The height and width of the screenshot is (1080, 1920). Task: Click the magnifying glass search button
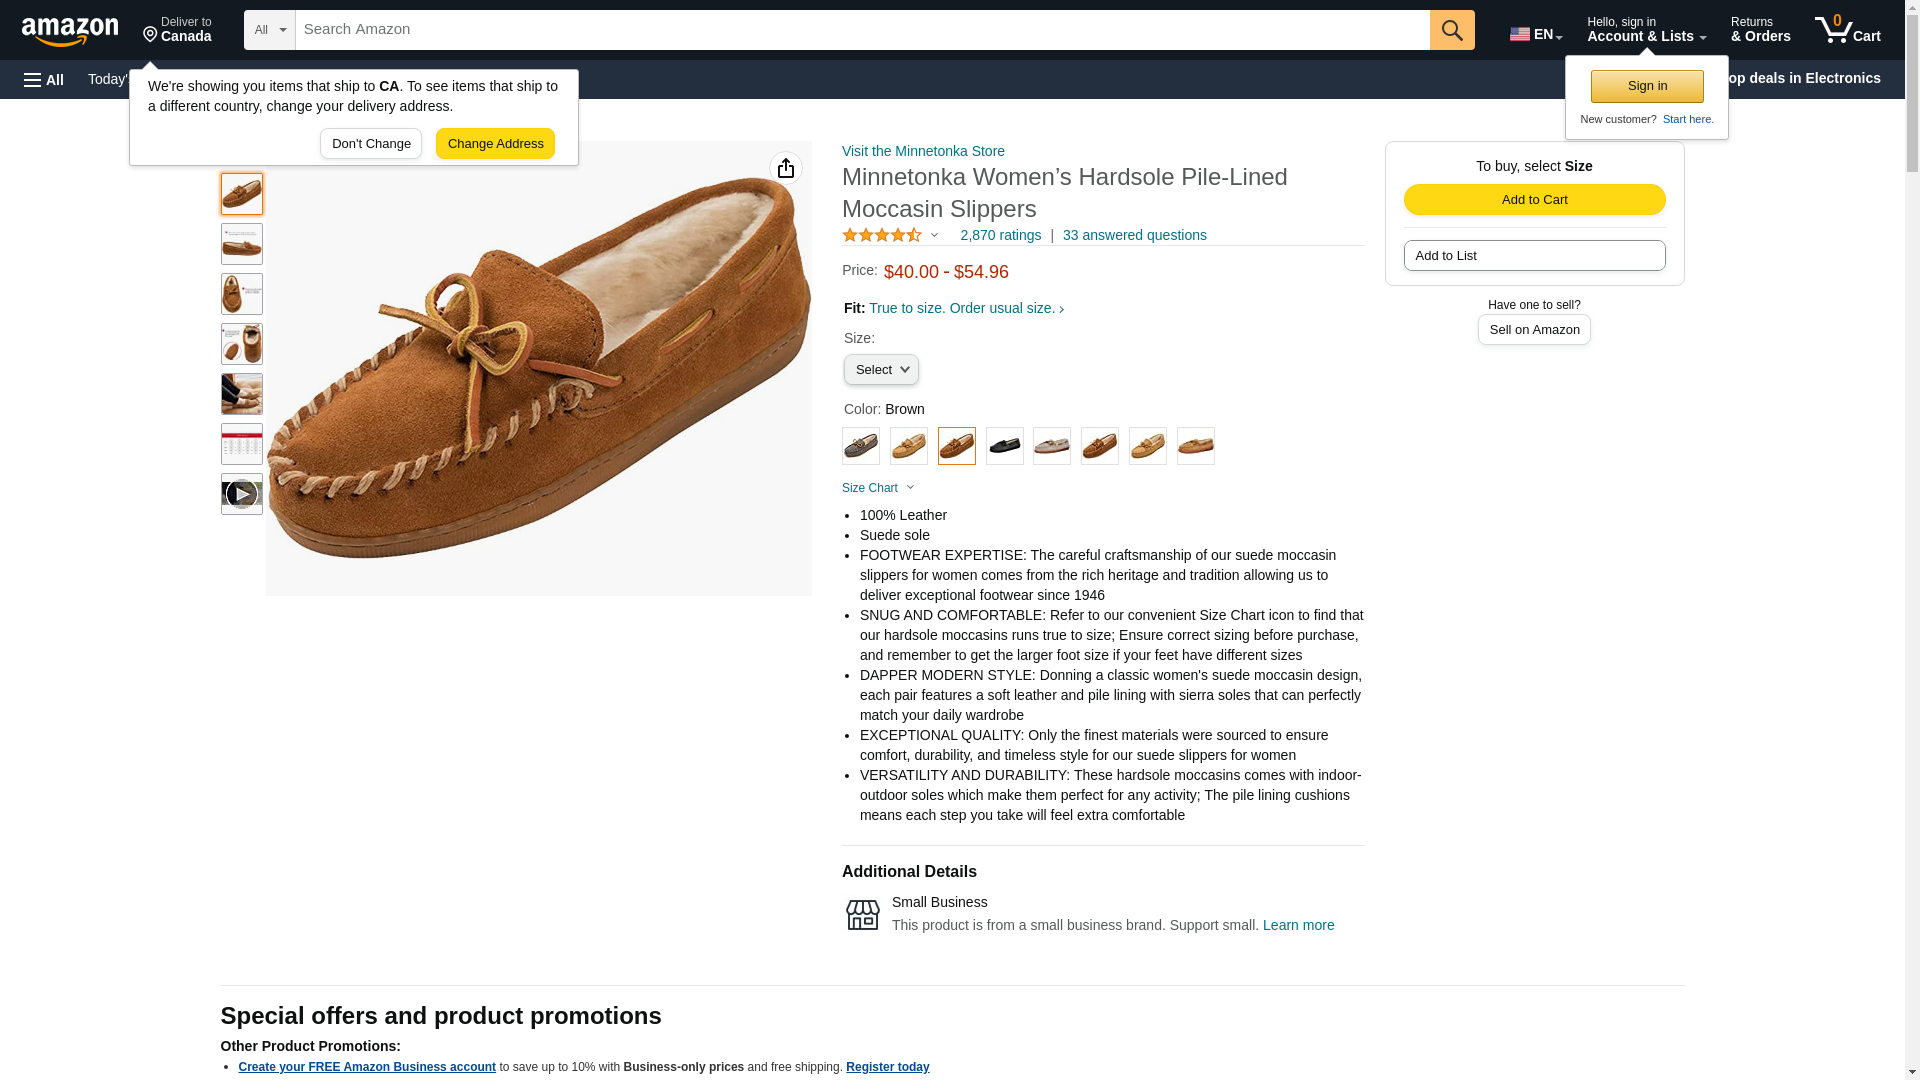(1451, 30)
